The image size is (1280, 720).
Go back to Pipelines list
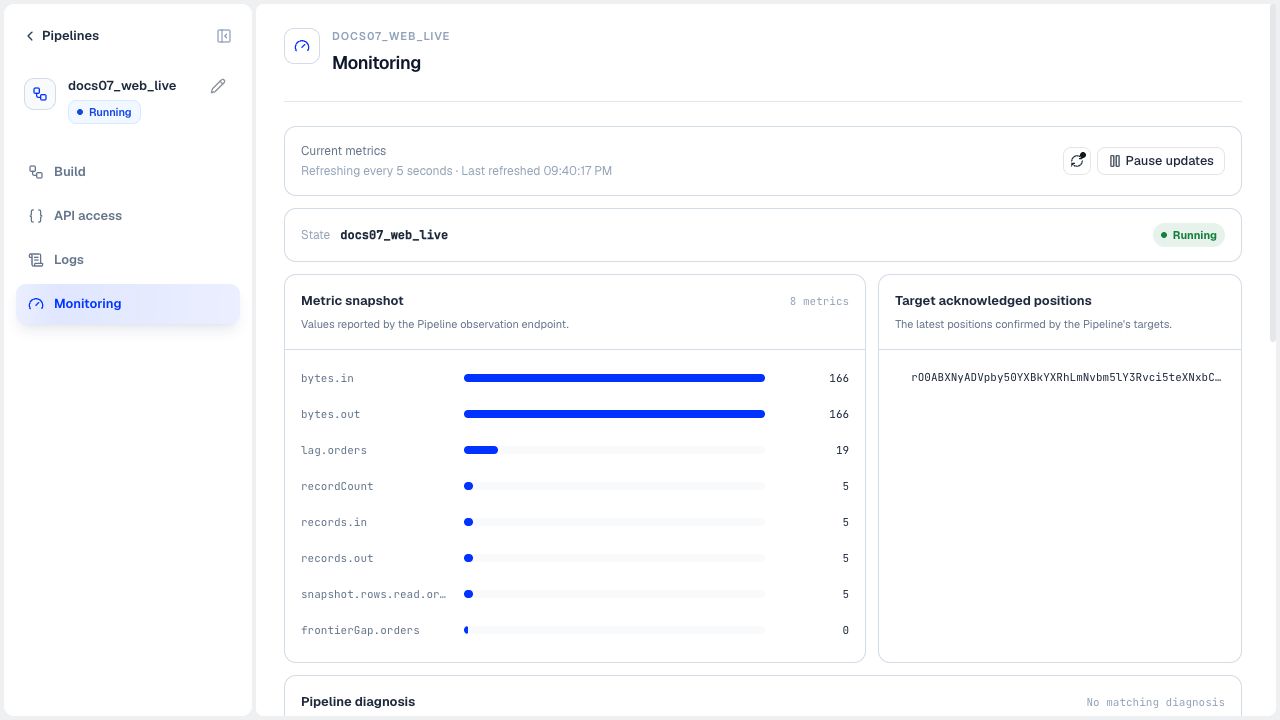pyautogui.click(x=62, y=36)
